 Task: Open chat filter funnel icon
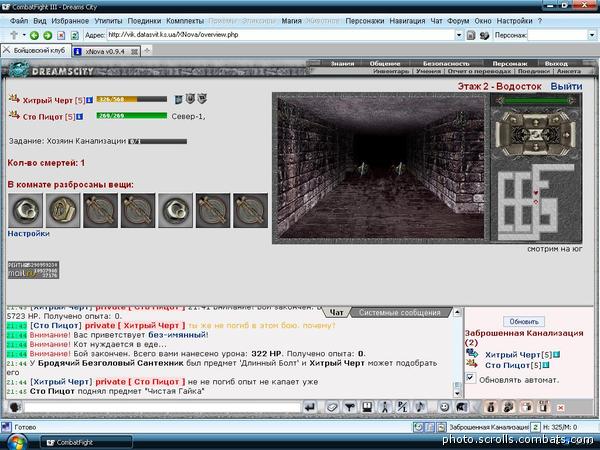349,407
